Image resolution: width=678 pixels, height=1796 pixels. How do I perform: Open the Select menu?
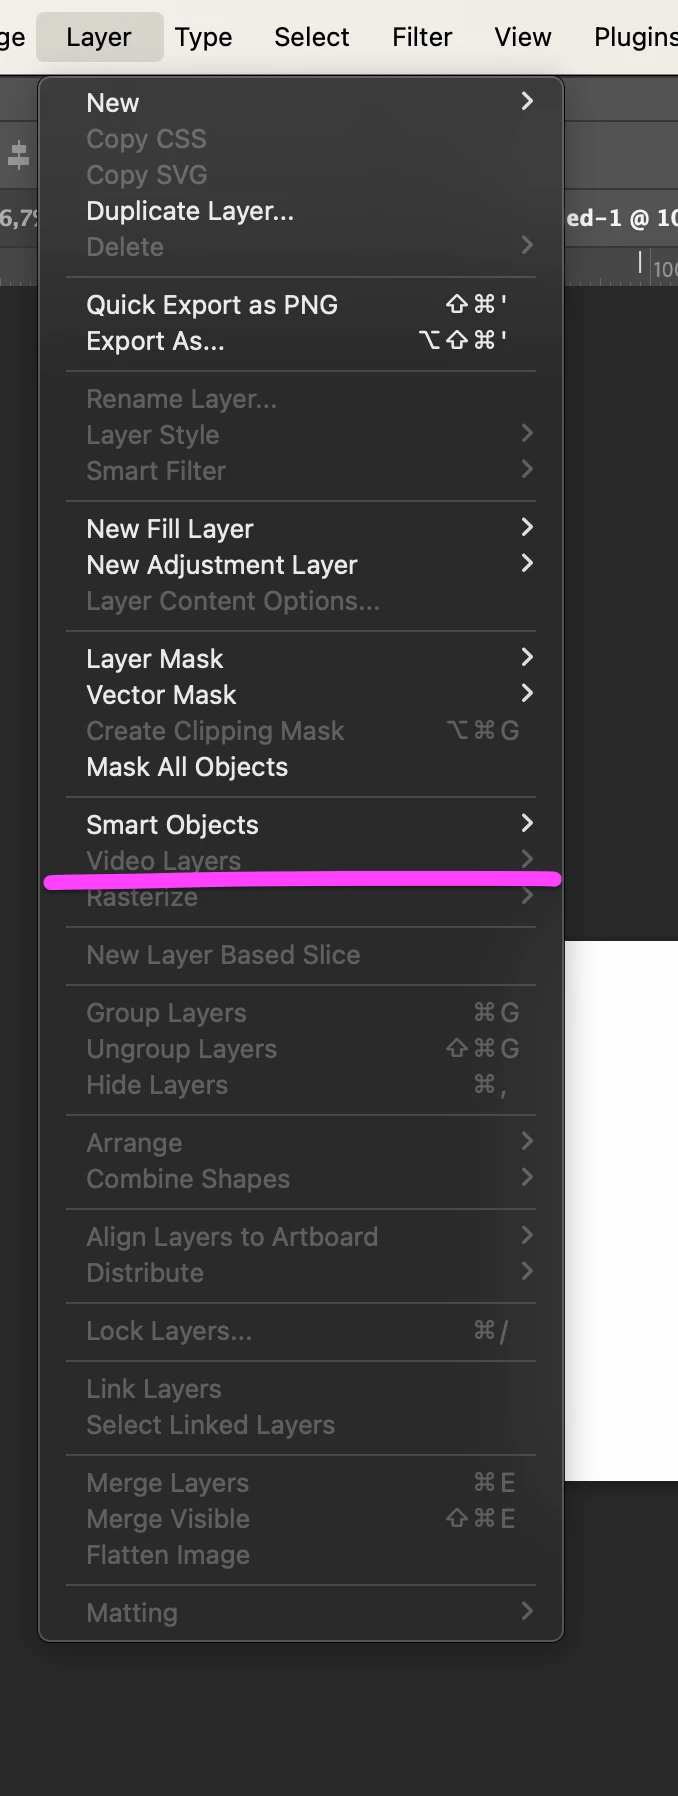[x=312, y=37]
